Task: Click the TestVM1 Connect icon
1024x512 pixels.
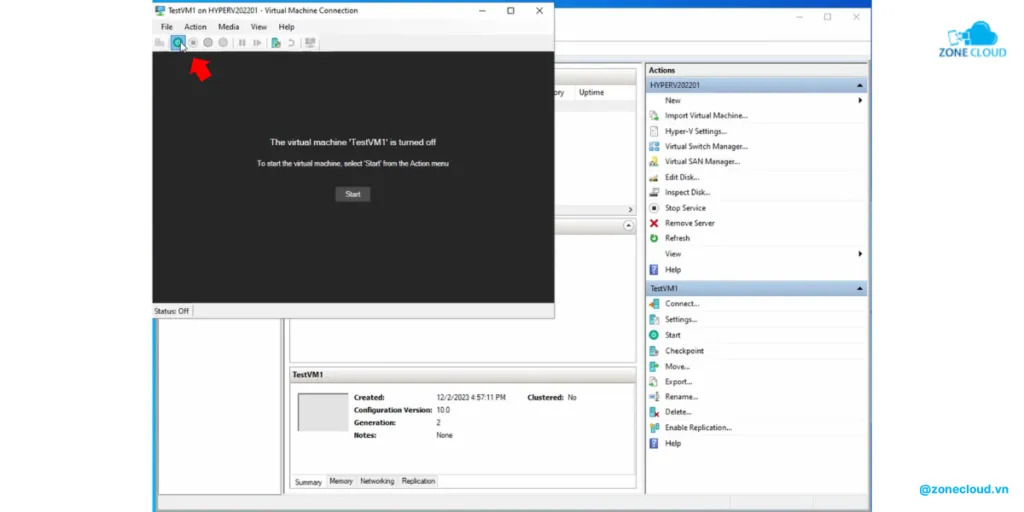Action: pos(654,304)
